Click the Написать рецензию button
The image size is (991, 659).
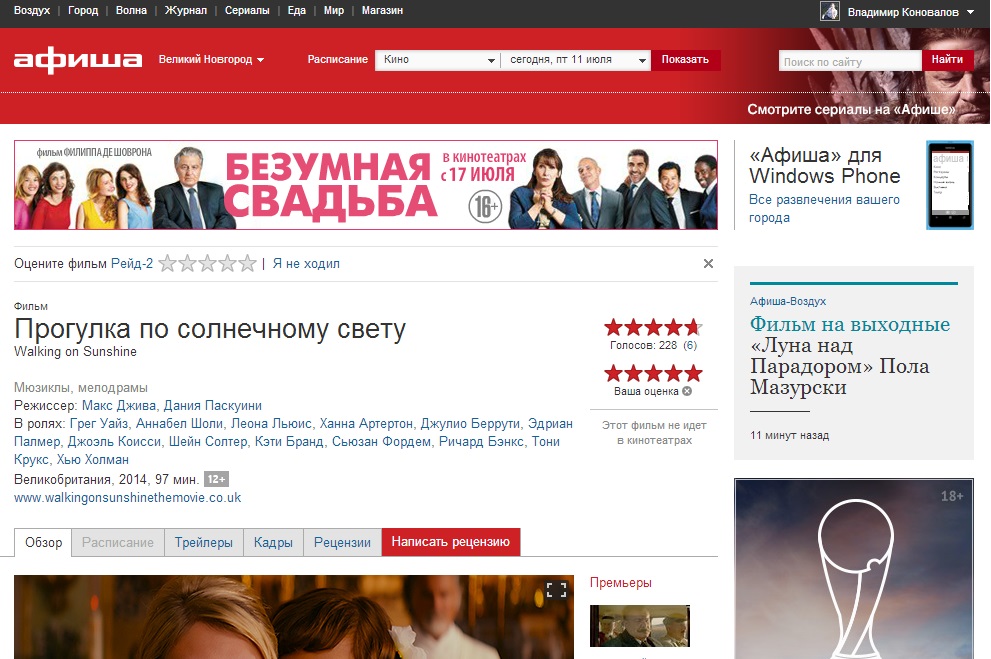[451, 542]
